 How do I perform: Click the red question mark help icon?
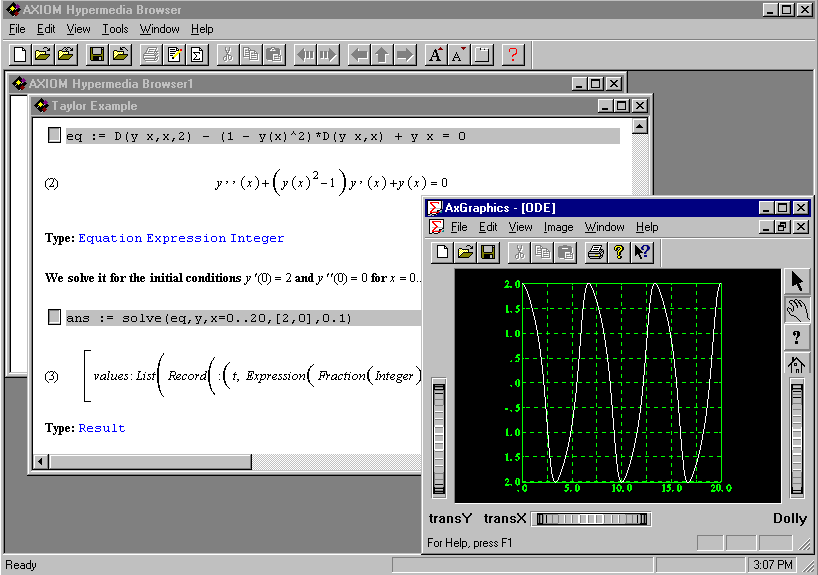click(513, 55)
